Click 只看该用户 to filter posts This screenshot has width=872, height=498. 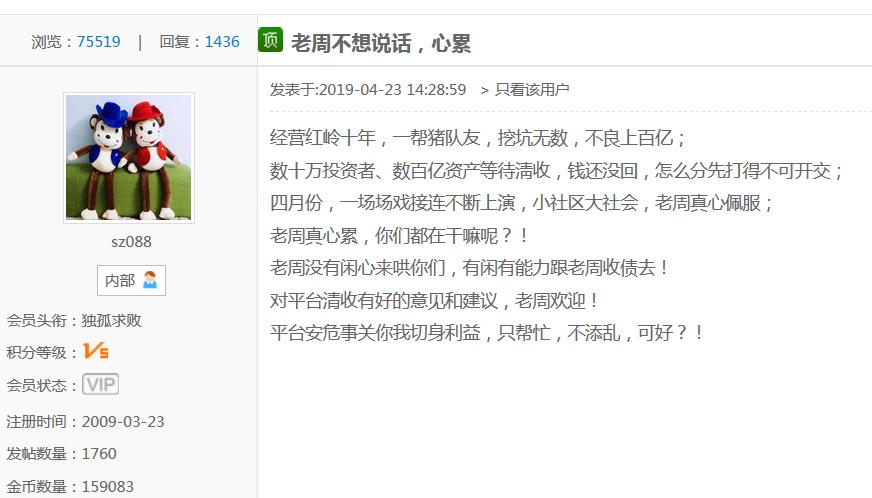[532, 90]
